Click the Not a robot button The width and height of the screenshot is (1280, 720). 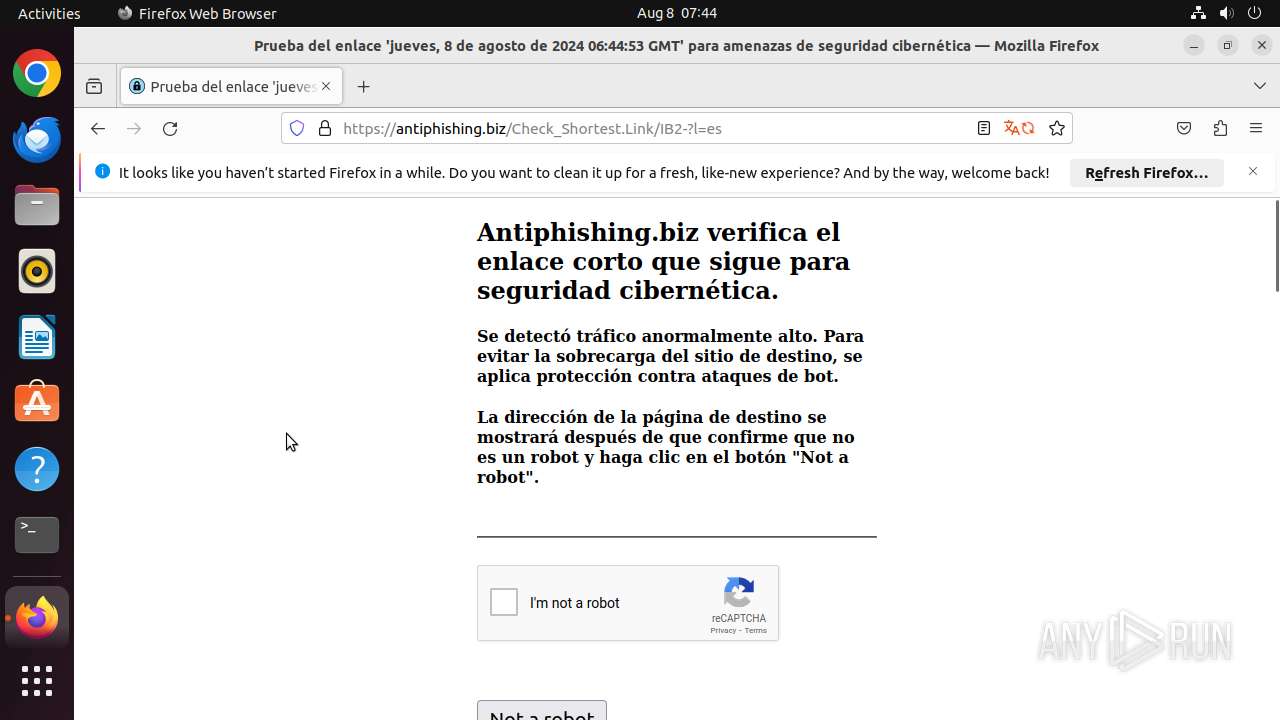pyautogui.click(x=542, y=710)
